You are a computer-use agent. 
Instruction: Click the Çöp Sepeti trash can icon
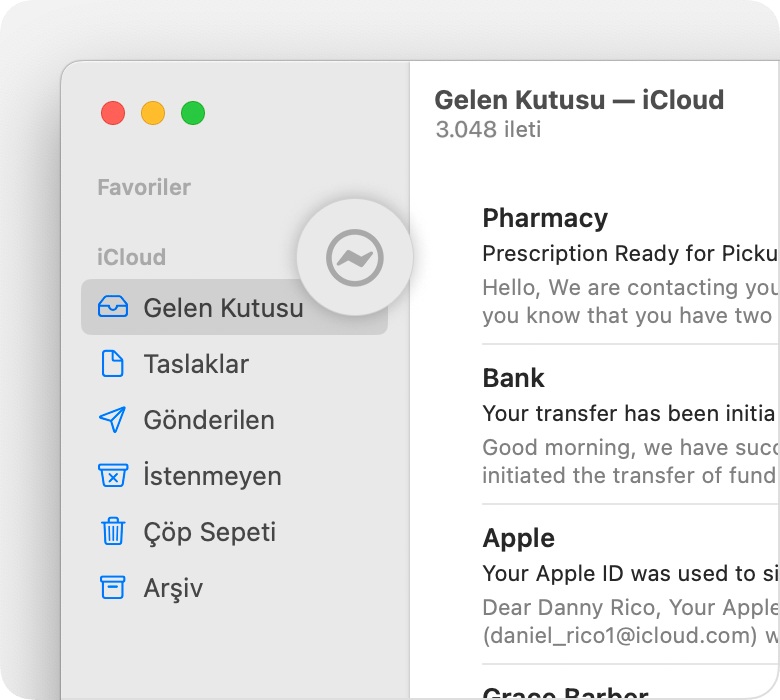tap(113, 532)
